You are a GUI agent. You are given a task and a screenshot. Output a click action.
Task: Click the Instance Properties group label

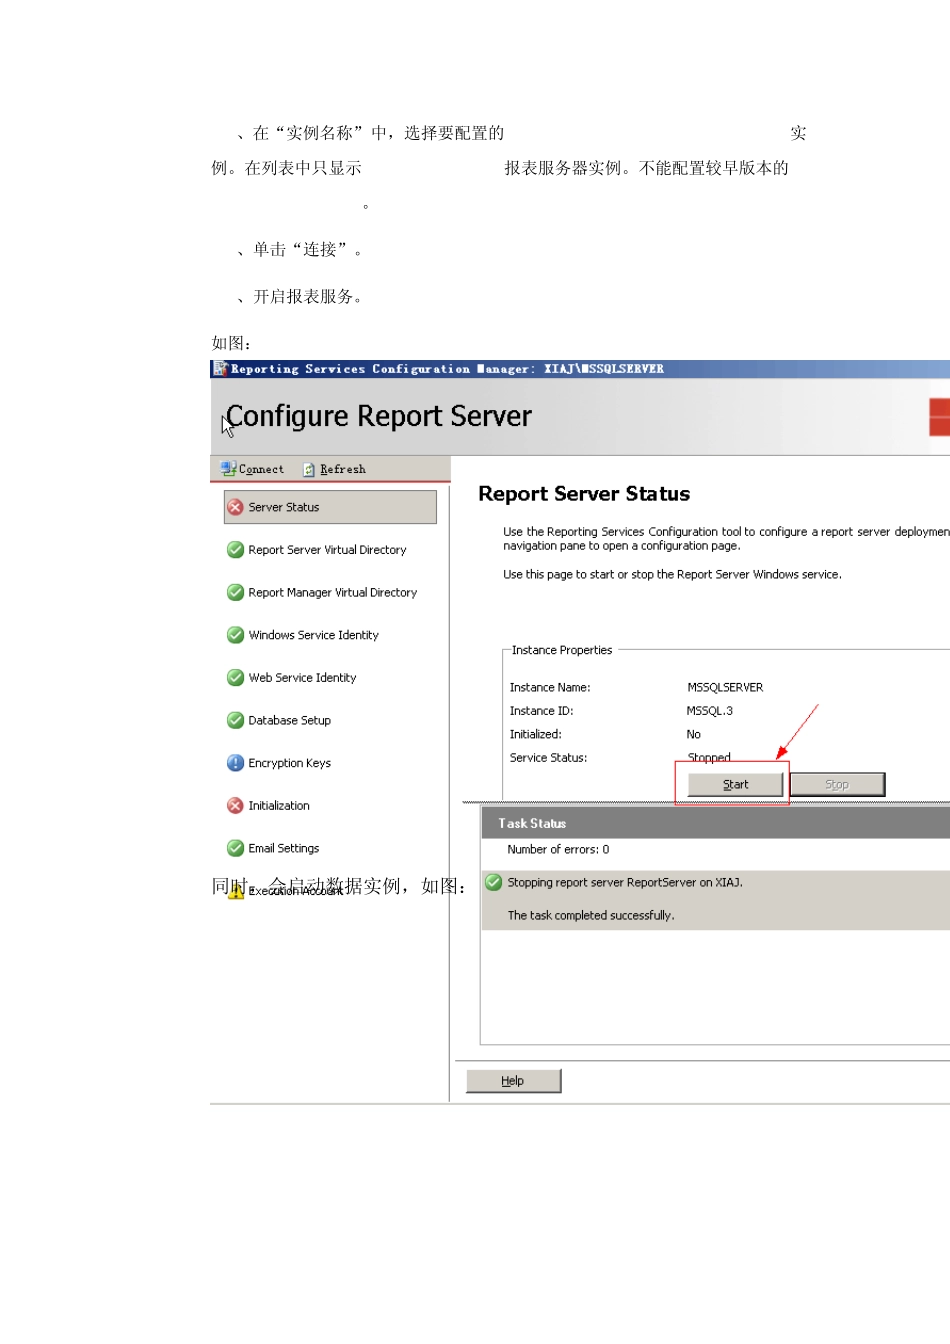pyautogui.click(x=562, y=650)
